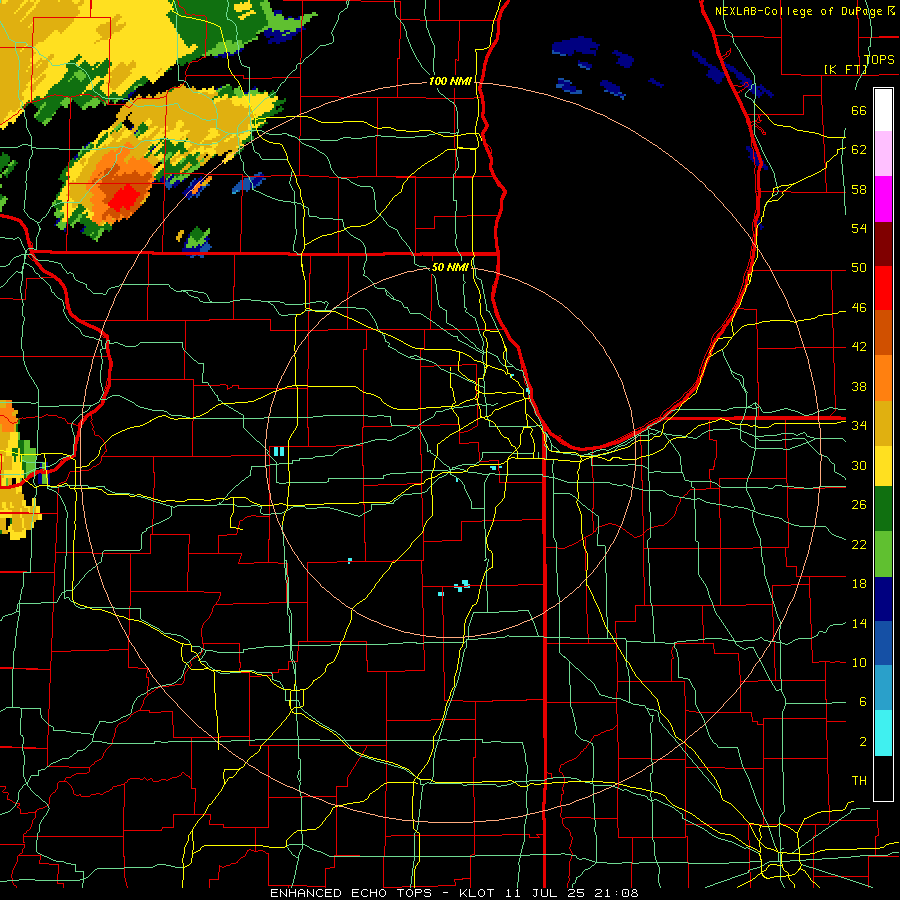
Task: Click the "100 NMI" range ring label
Action: tap(450, 82)
